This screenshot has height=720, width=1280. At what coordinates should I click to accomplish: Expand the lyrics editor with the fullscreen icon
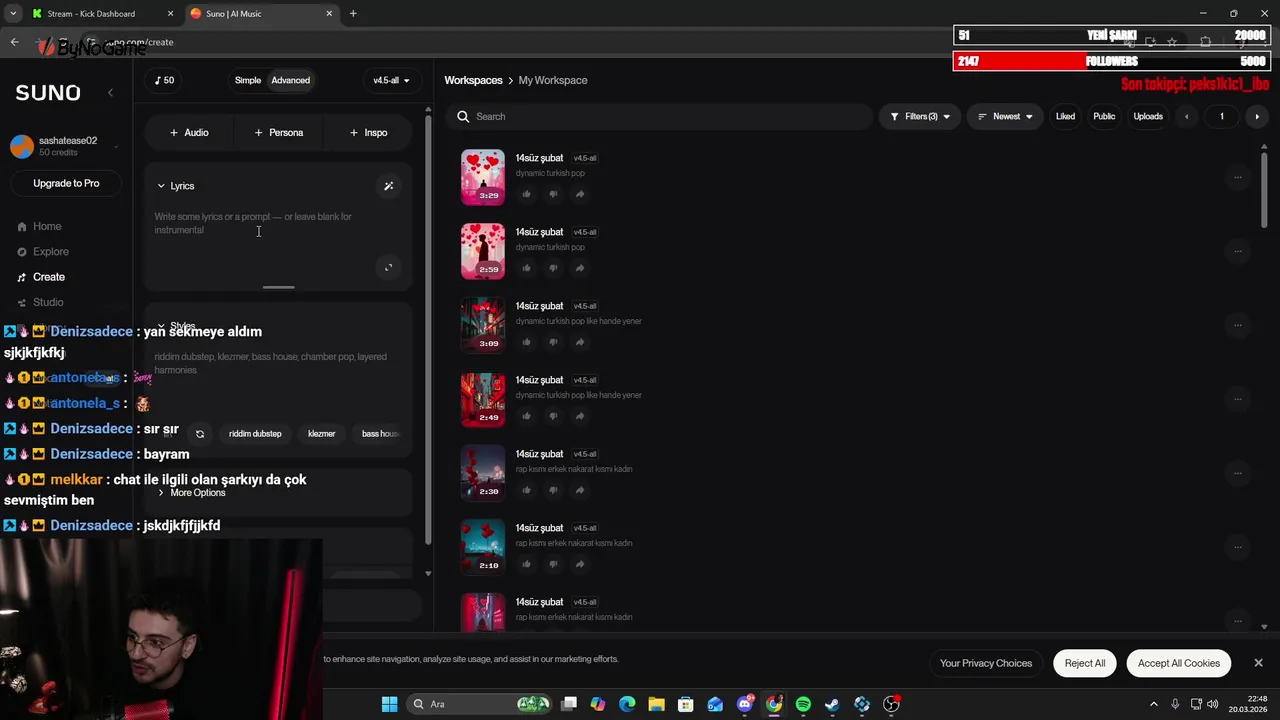389,267
